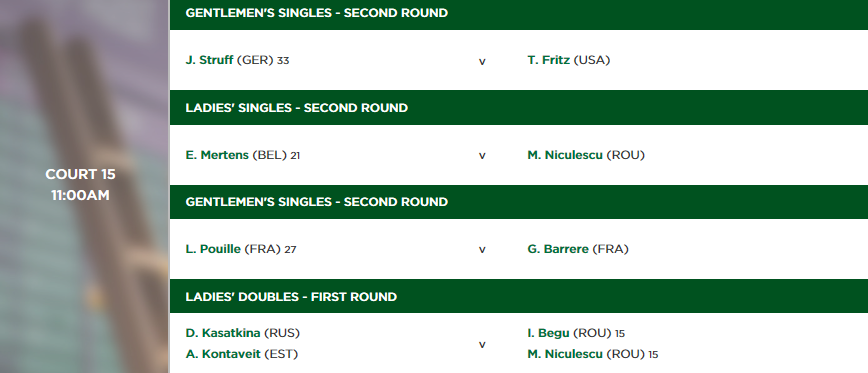Open T. Fritz player link
The width and height of the screenshot is (868, 373).
click(x=549, y=60)
